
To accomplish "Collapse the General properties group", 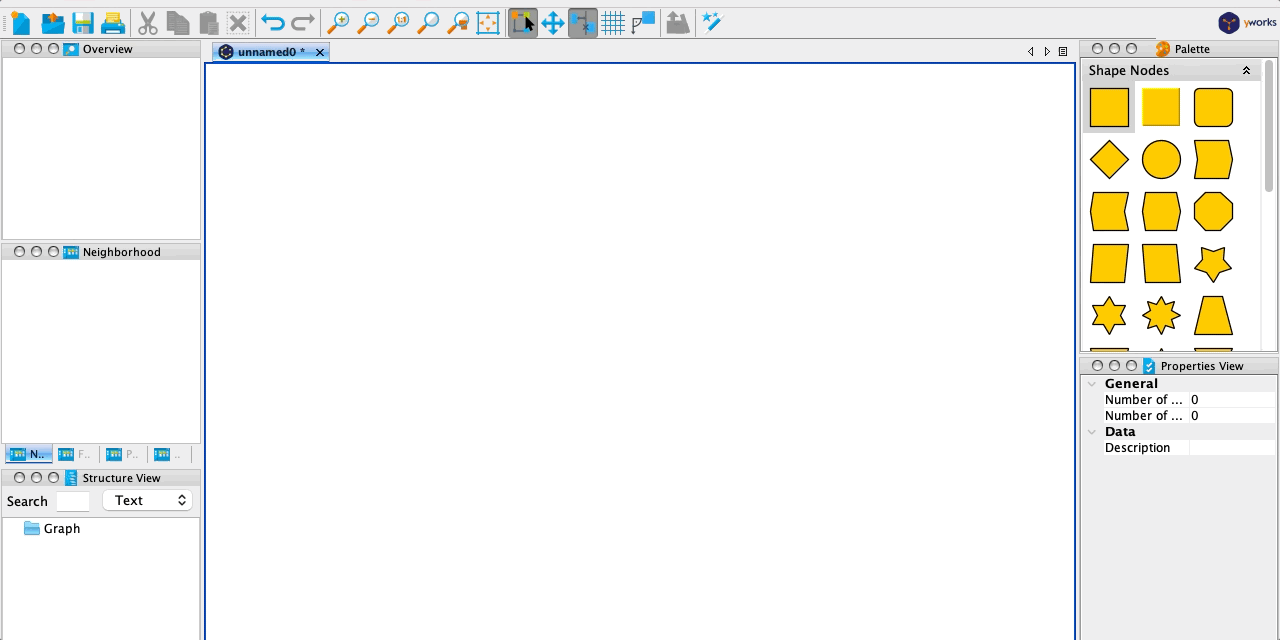I will (1092, 384).
